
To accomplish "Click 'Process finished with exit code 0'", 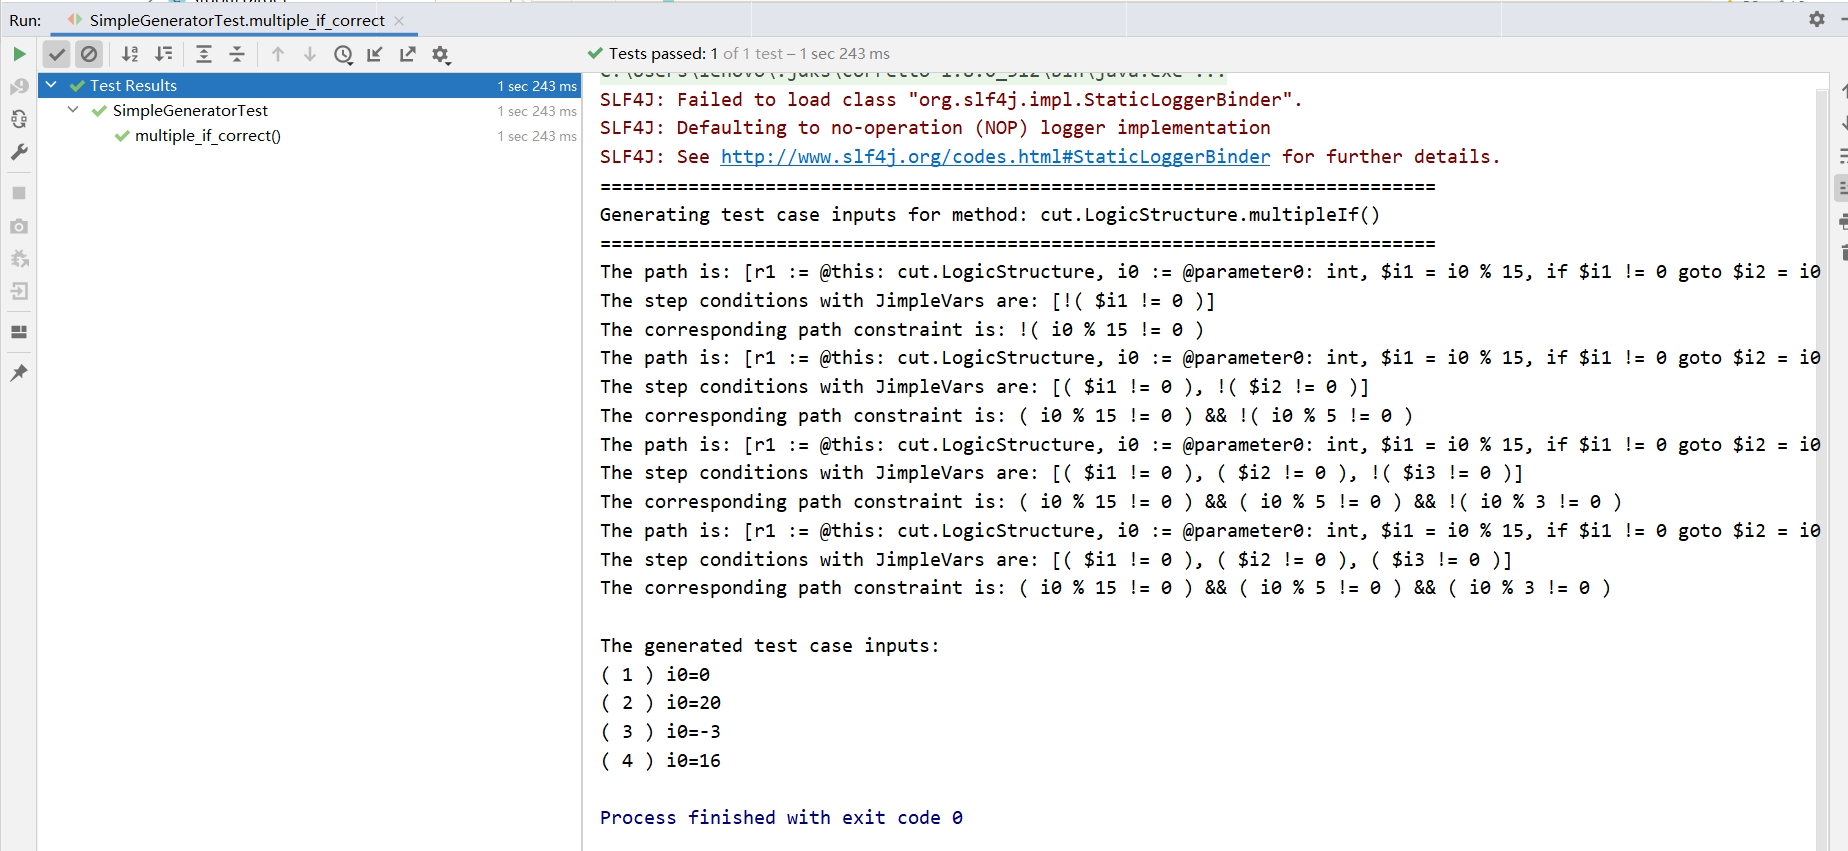I will click(781, 817).
